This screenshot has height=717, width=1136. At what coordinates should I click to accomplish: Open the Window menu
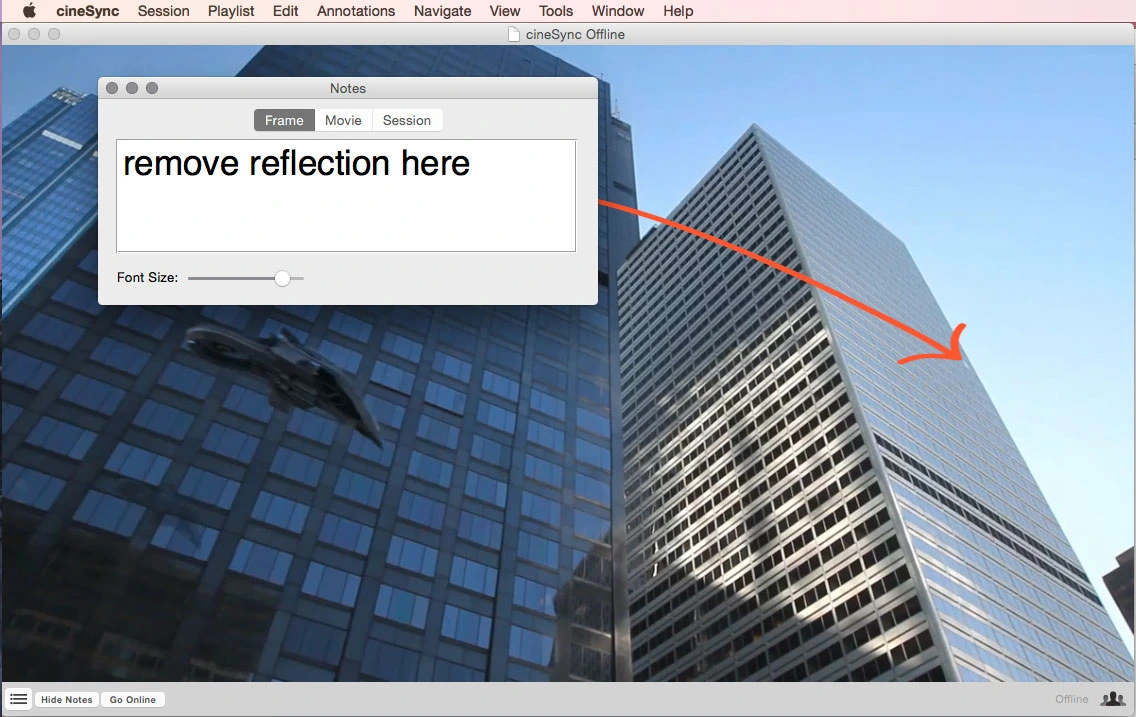[x=617, y=11]
